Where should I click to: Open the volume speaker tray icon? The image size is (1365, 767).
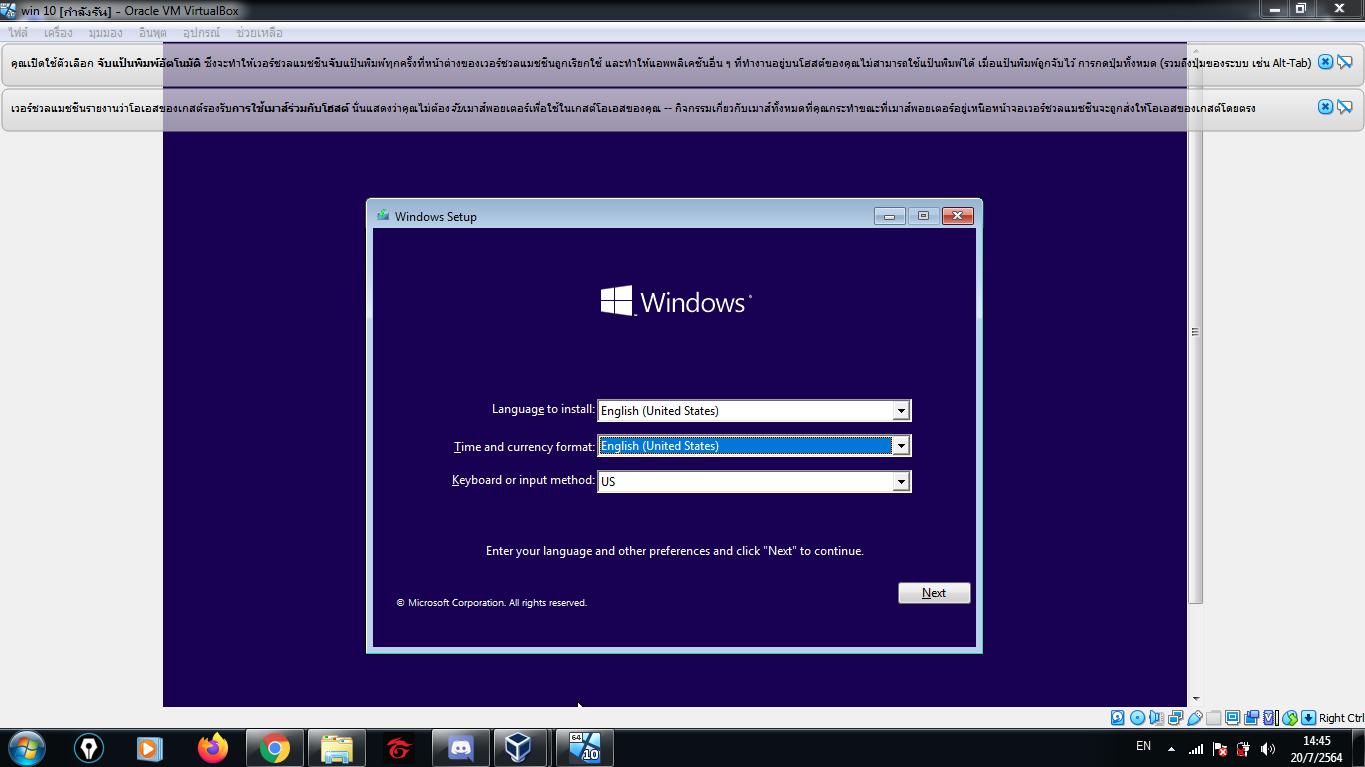point(1268,748)
